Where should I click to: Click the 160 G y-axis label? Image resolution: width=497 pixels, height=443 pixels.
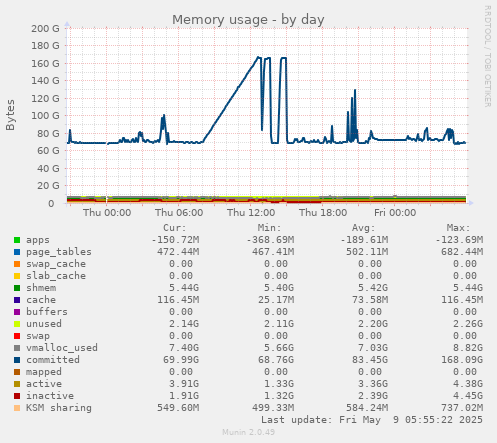tap(45, 63)
